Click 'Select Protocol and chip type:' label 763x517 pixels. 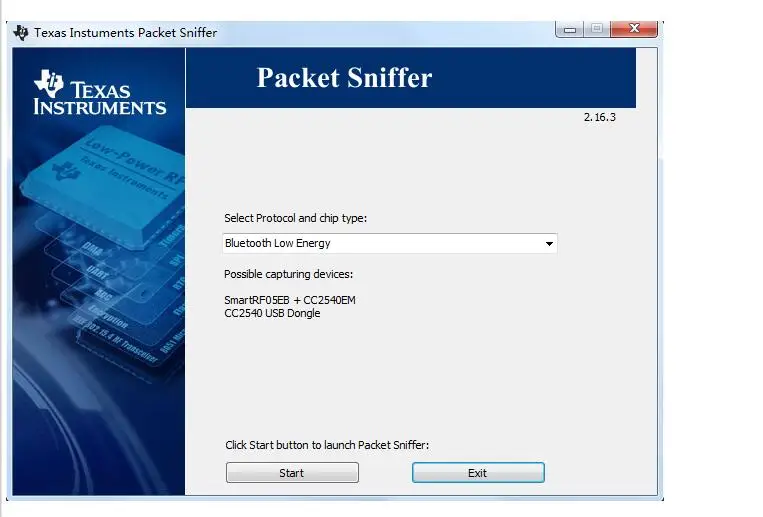(x=295, y=218)
